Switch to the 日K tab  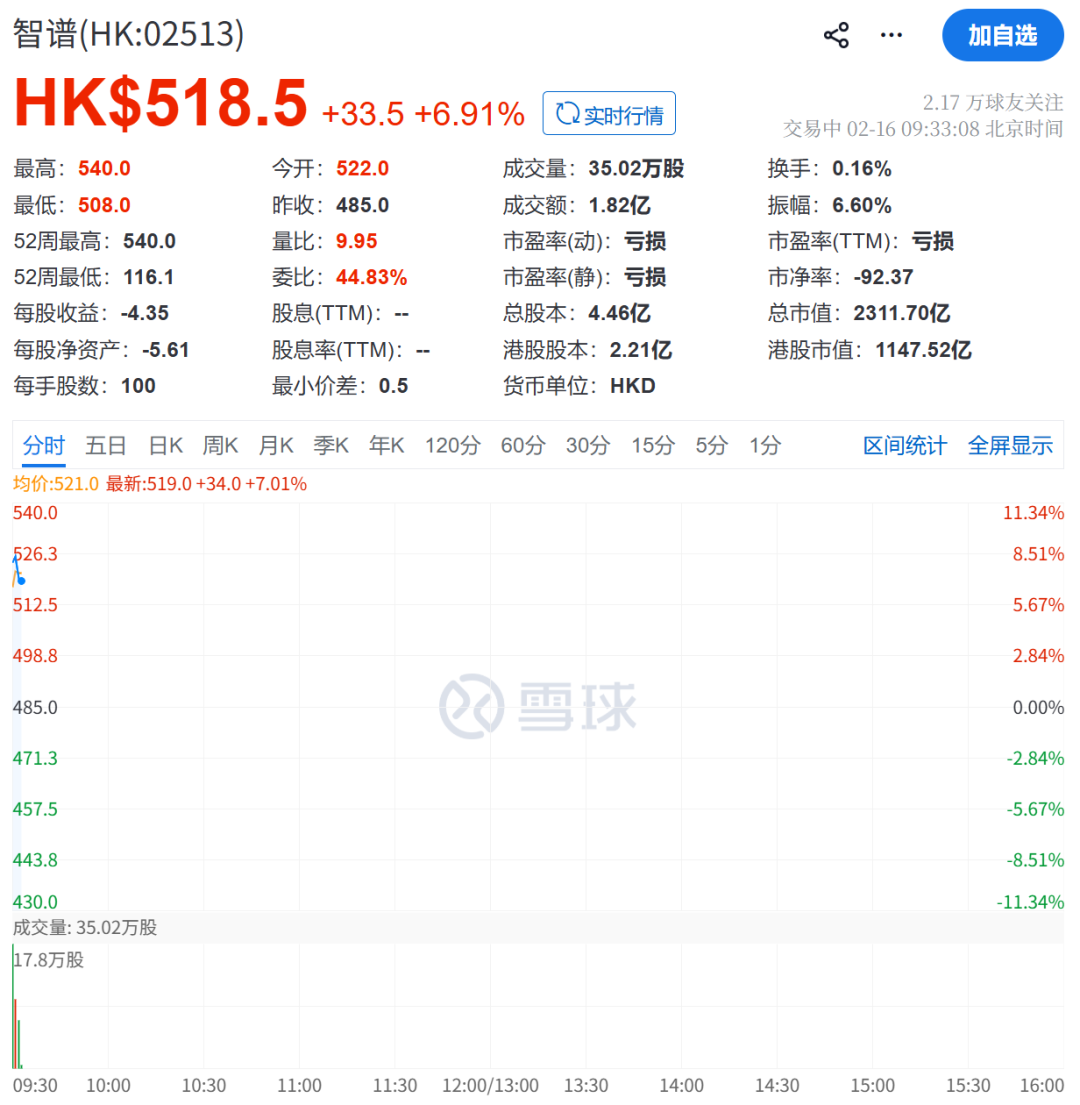pos(166,446)
